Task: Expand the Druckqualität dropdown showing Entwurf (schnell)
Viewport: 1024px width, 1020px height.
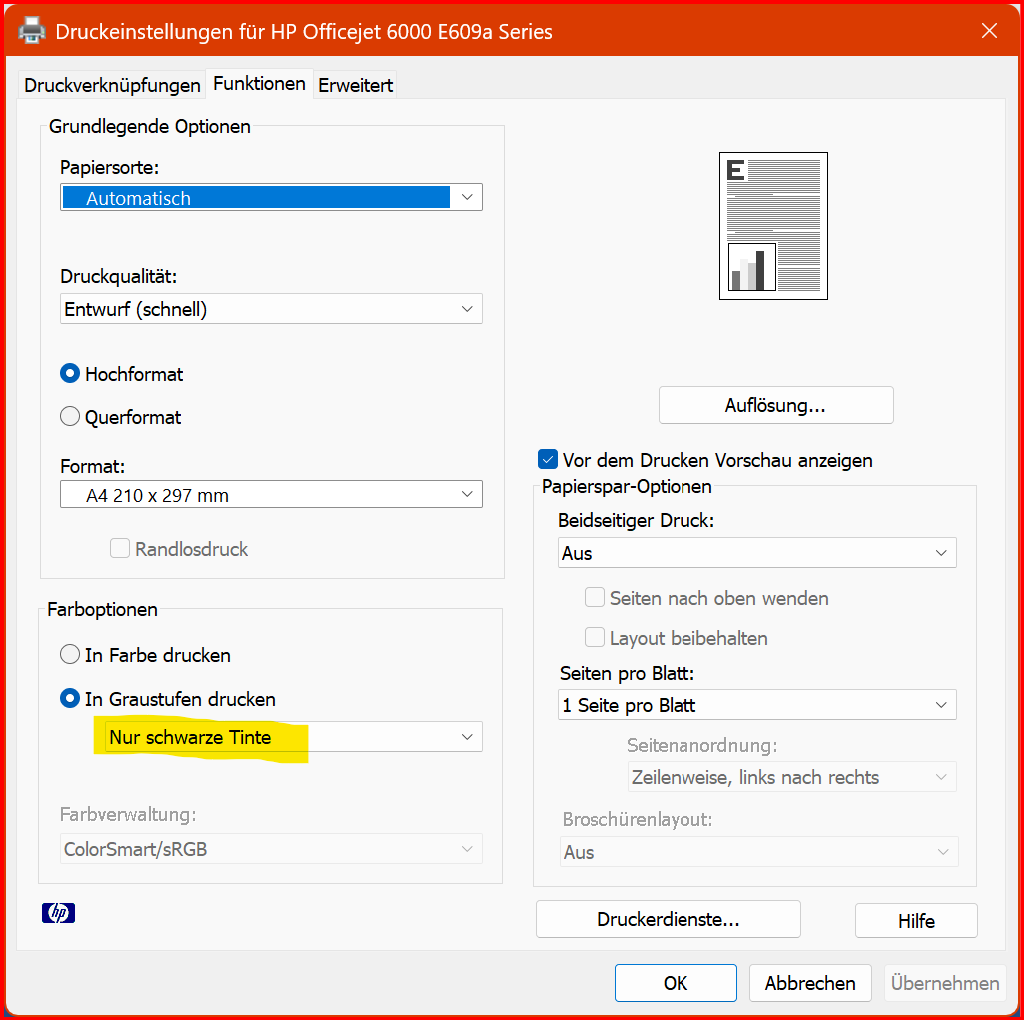Action: click(x=271, y=309)
